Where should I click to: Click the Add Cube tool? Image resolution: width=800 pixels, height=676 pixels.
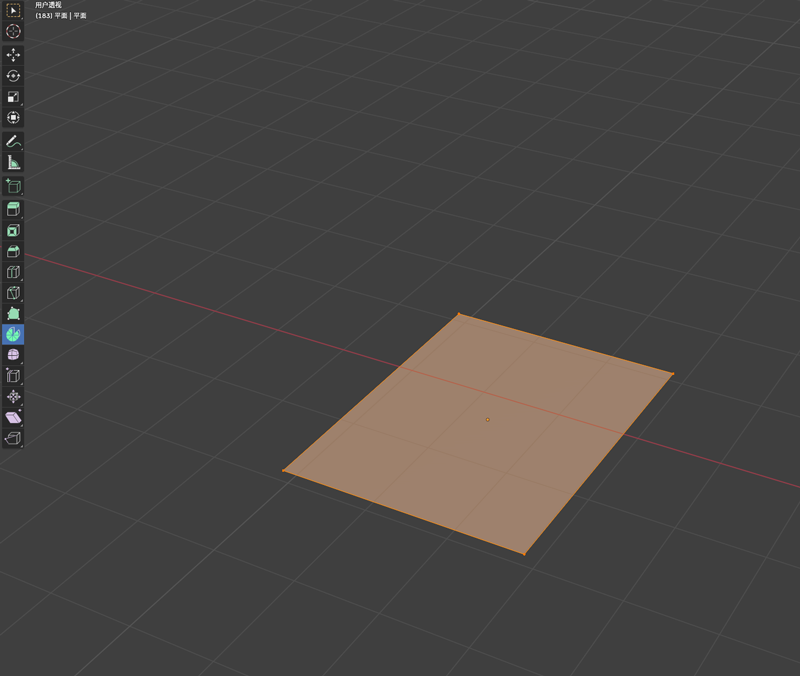(14, 186)
